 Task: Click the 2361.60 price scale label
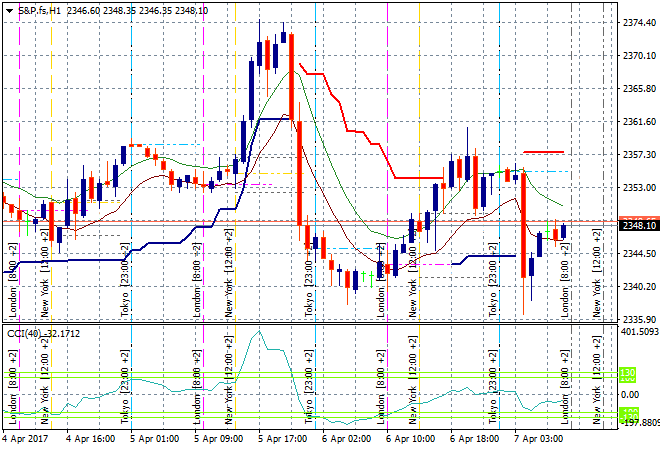(x=638, y=121)
